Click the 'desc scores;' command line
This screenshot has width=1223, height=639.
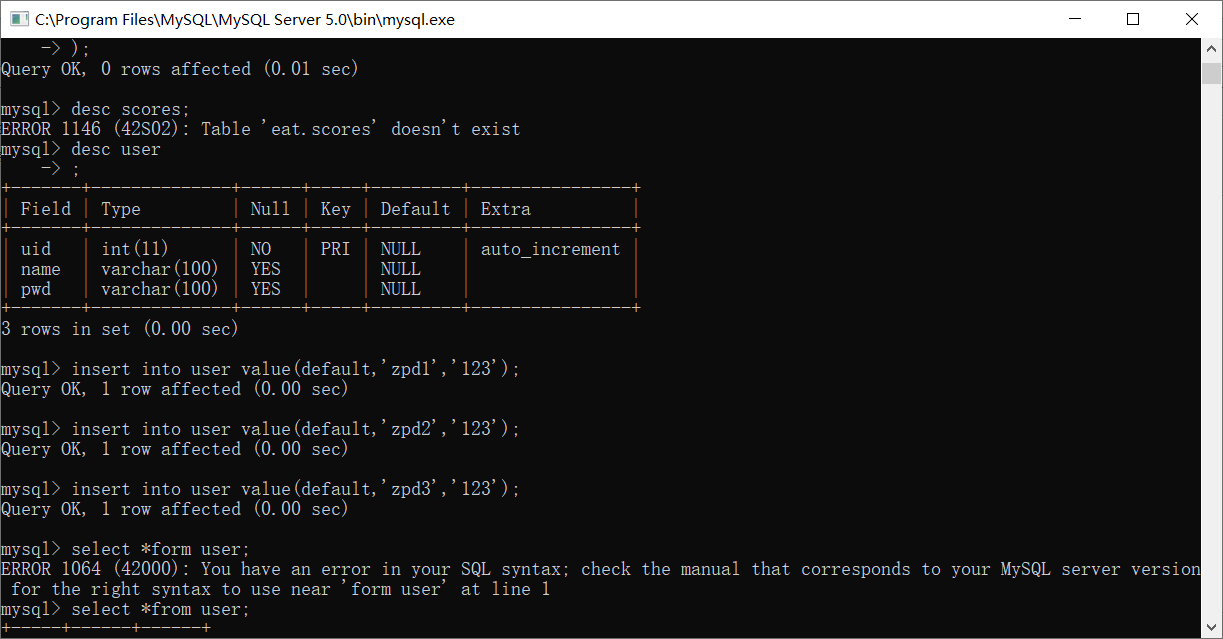click(x=130, y=109)
